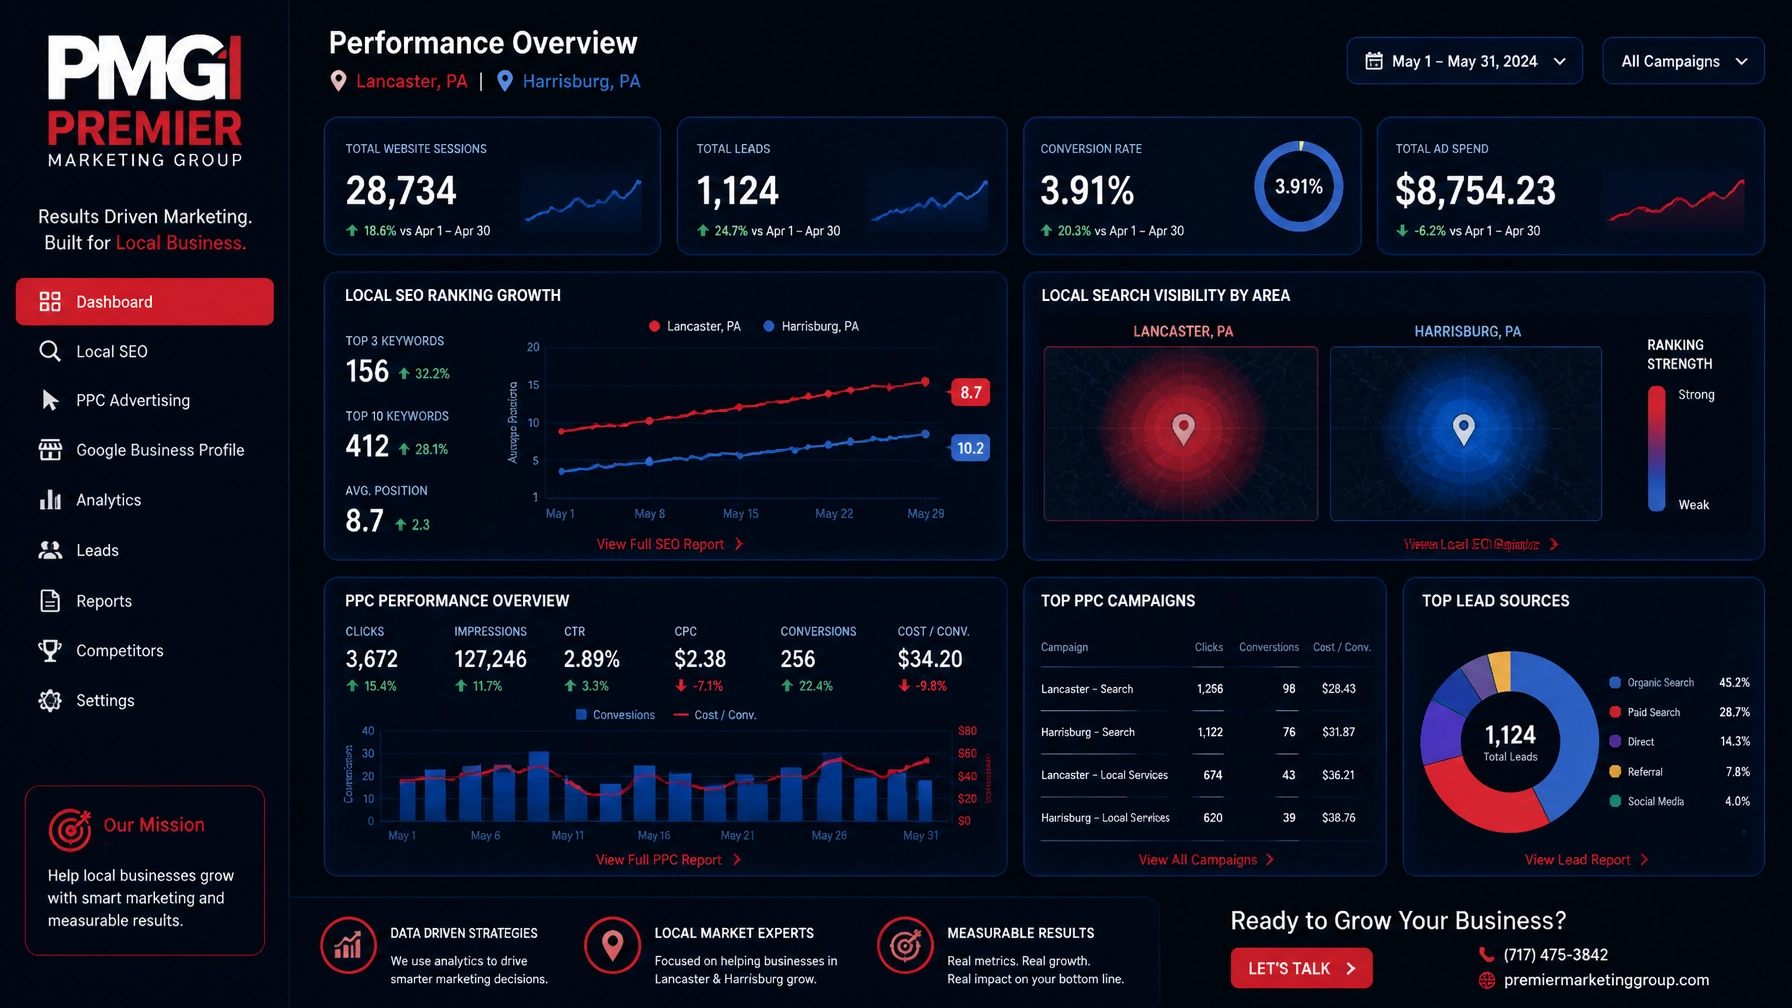Screen dimensions: 1792x1008
Task: Click the 8.7 red chart value badge
Action: pyautogui.click(x=970, y=392)
